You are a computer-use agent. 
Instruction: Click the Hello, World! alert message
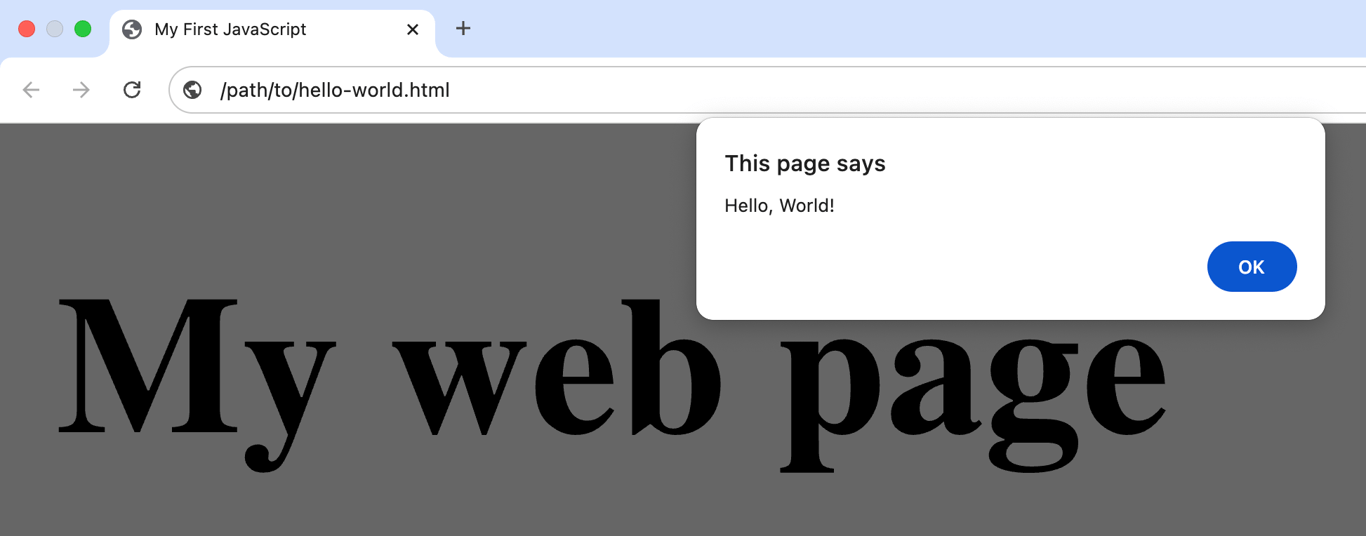coord(779,206)
